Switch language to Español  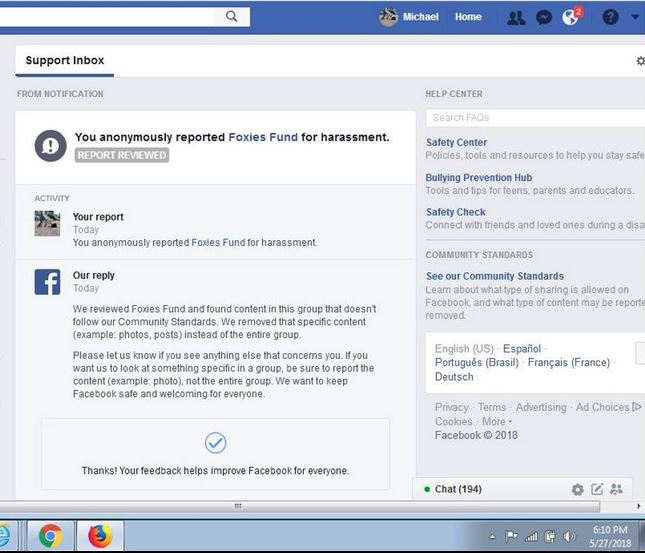tap(522, 349)
